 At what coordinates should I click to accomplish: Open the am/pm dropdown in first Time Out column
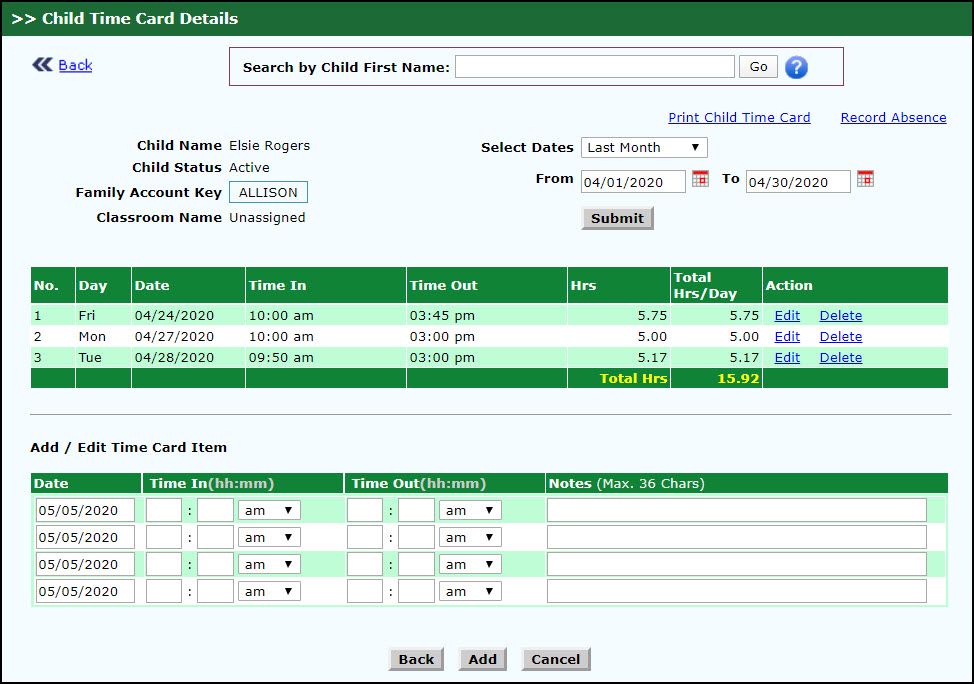click(x=469, y=509)
